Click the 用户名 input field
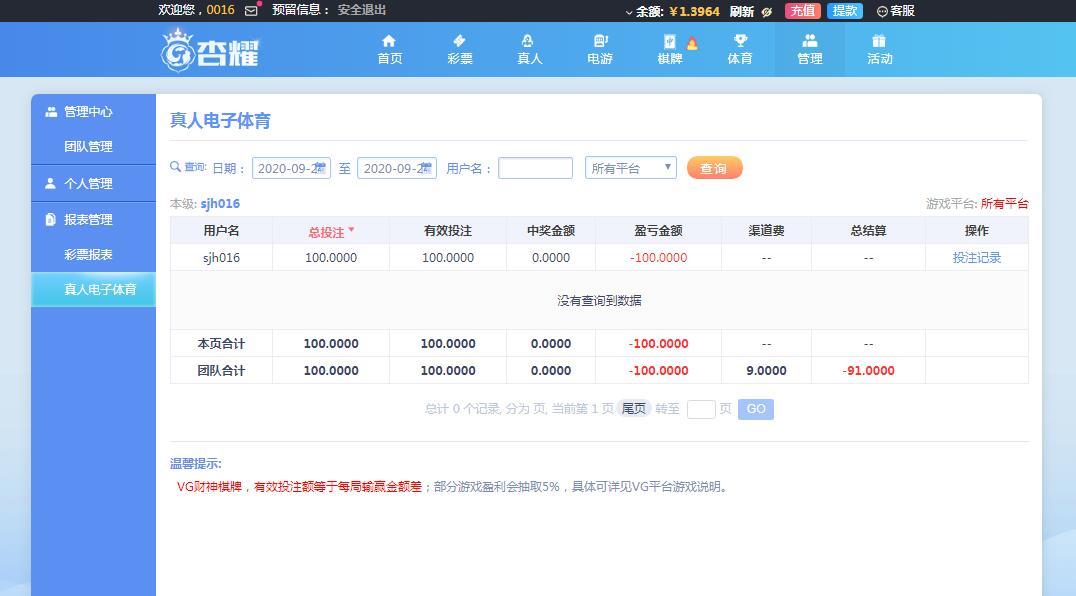1076x596 pixels. (535, 168)
